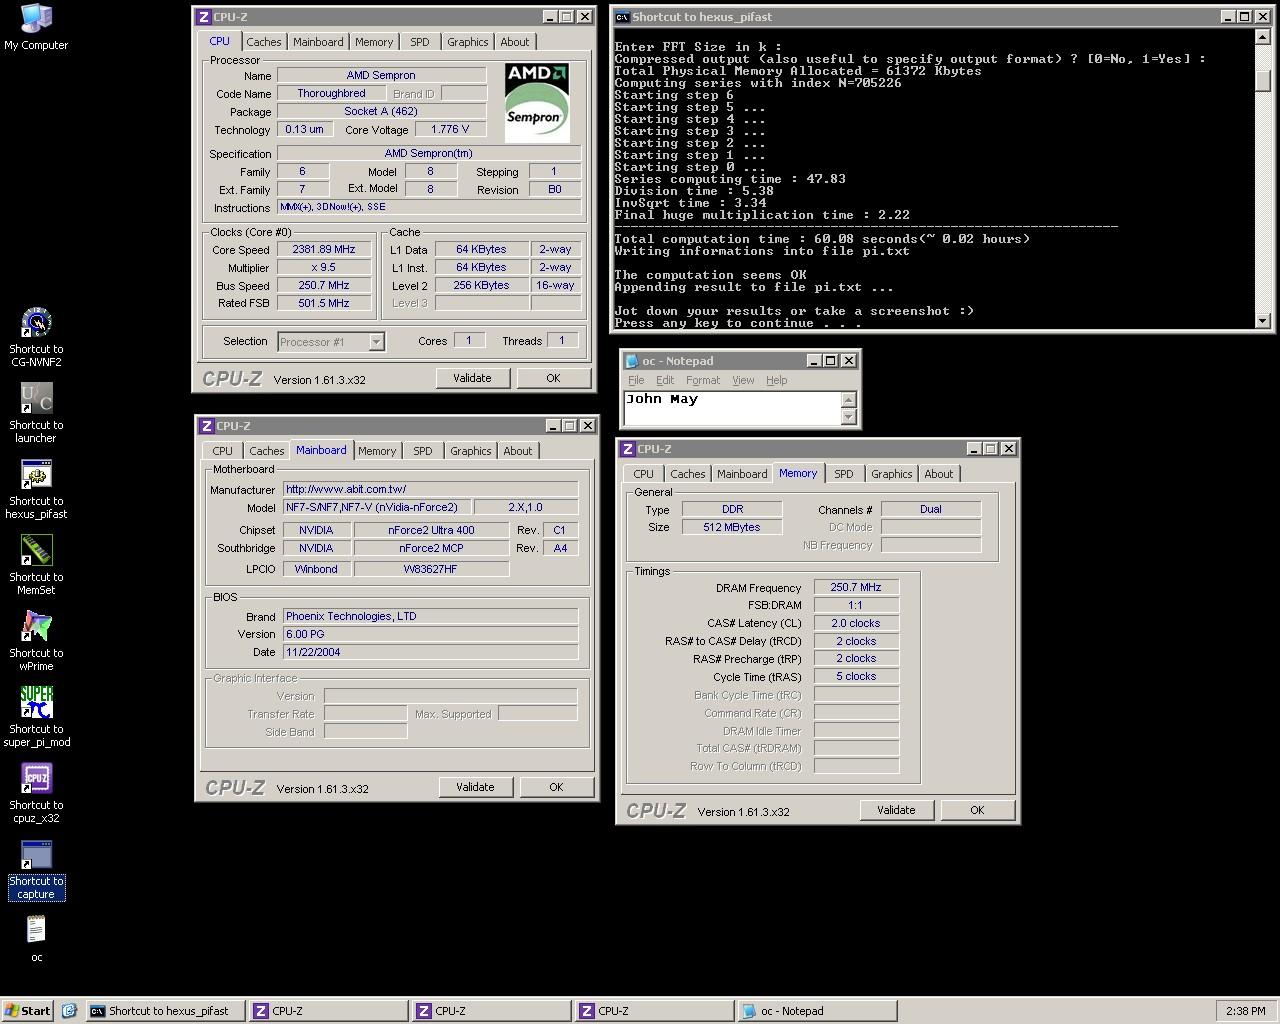1280x1024 pixels.
Task: Open Notepad Help menu
Action: [777, 380]
